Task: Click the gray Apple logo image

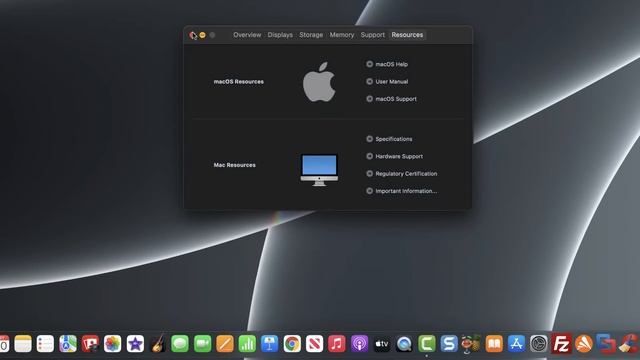Action: coord(319,82)
